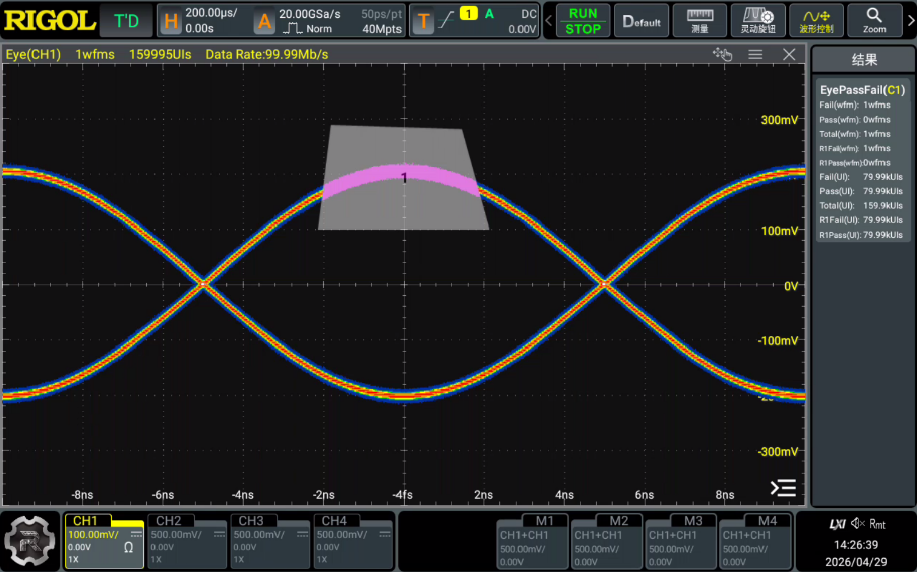The image size is (917, 572).
Task: Click the 40Mpts memory depth value
Action: (382, 29)
